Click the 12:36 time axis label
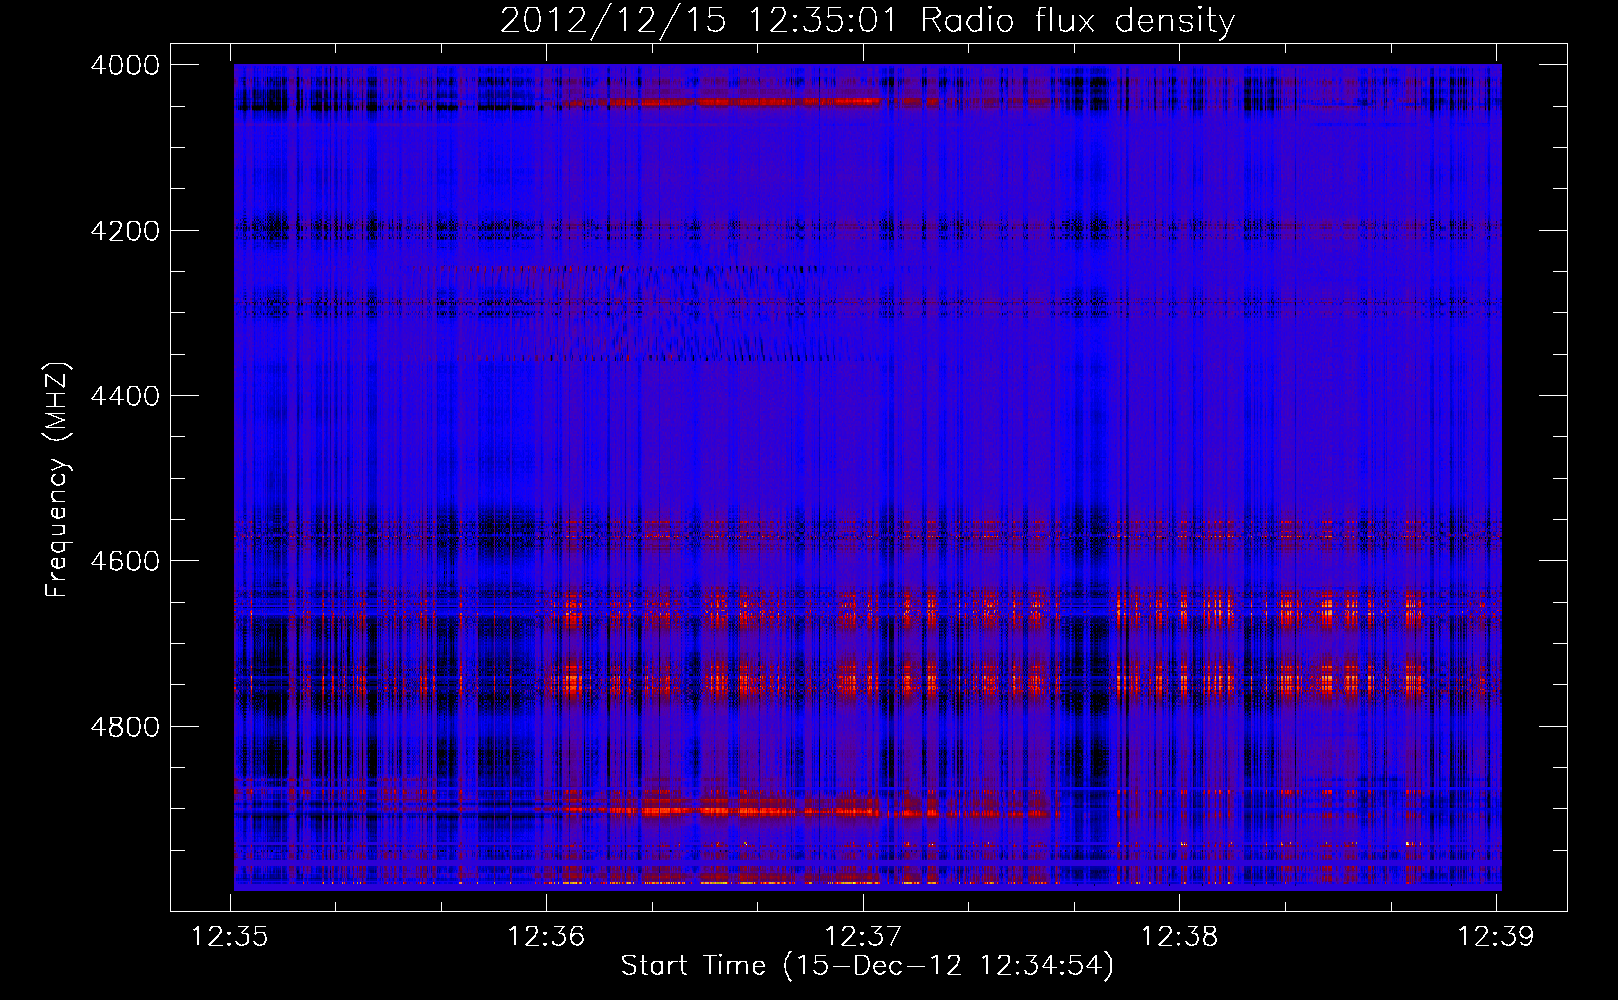Image resolution: width=1618 pixels, height=1000 pixels. click(546, 937)
